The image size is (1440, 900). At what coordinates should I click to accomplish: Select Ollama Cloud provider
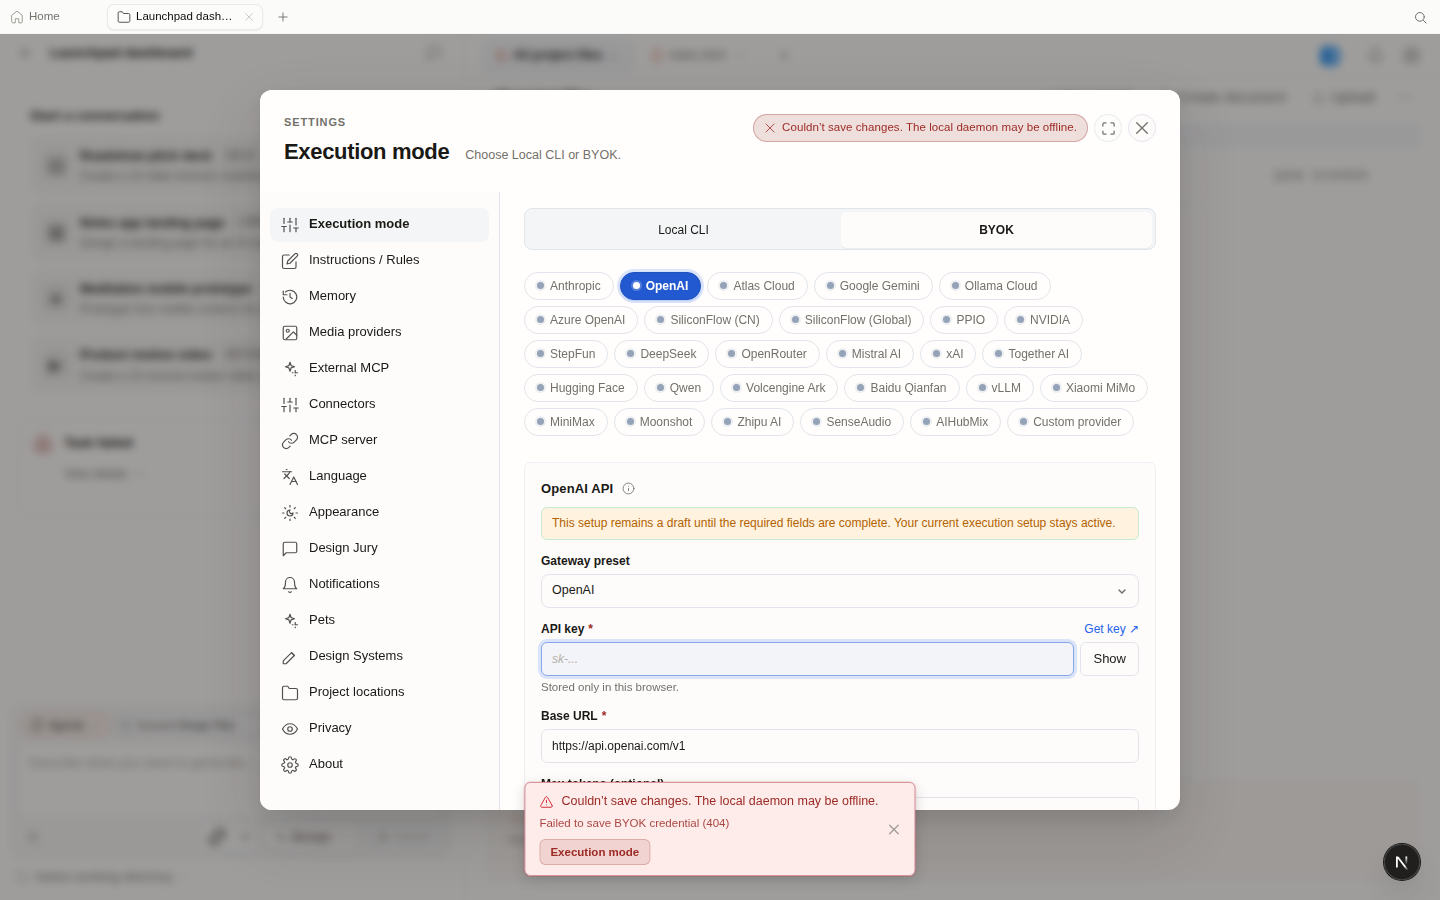pos(994,286)
